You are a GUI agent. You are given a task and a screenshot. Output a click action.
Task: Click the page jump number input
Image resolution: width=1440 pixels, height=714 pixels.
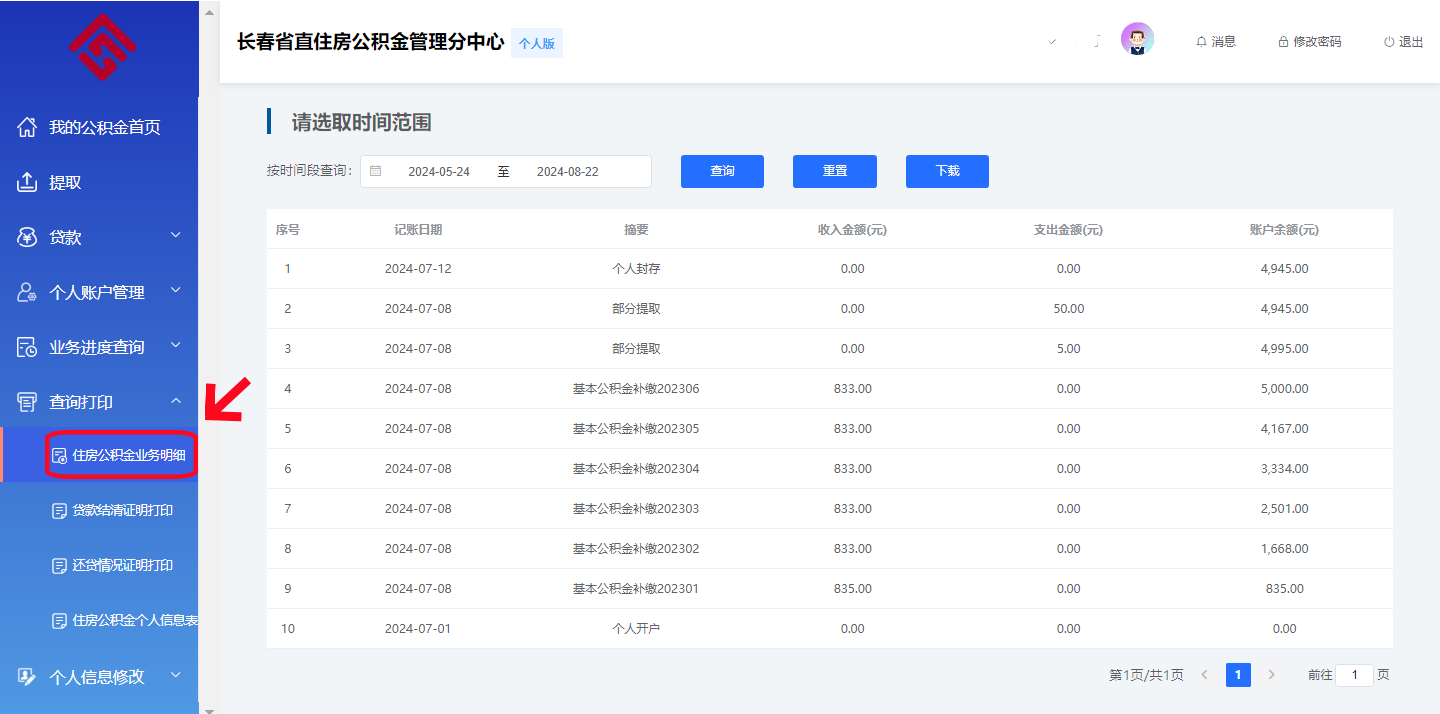1355,675
